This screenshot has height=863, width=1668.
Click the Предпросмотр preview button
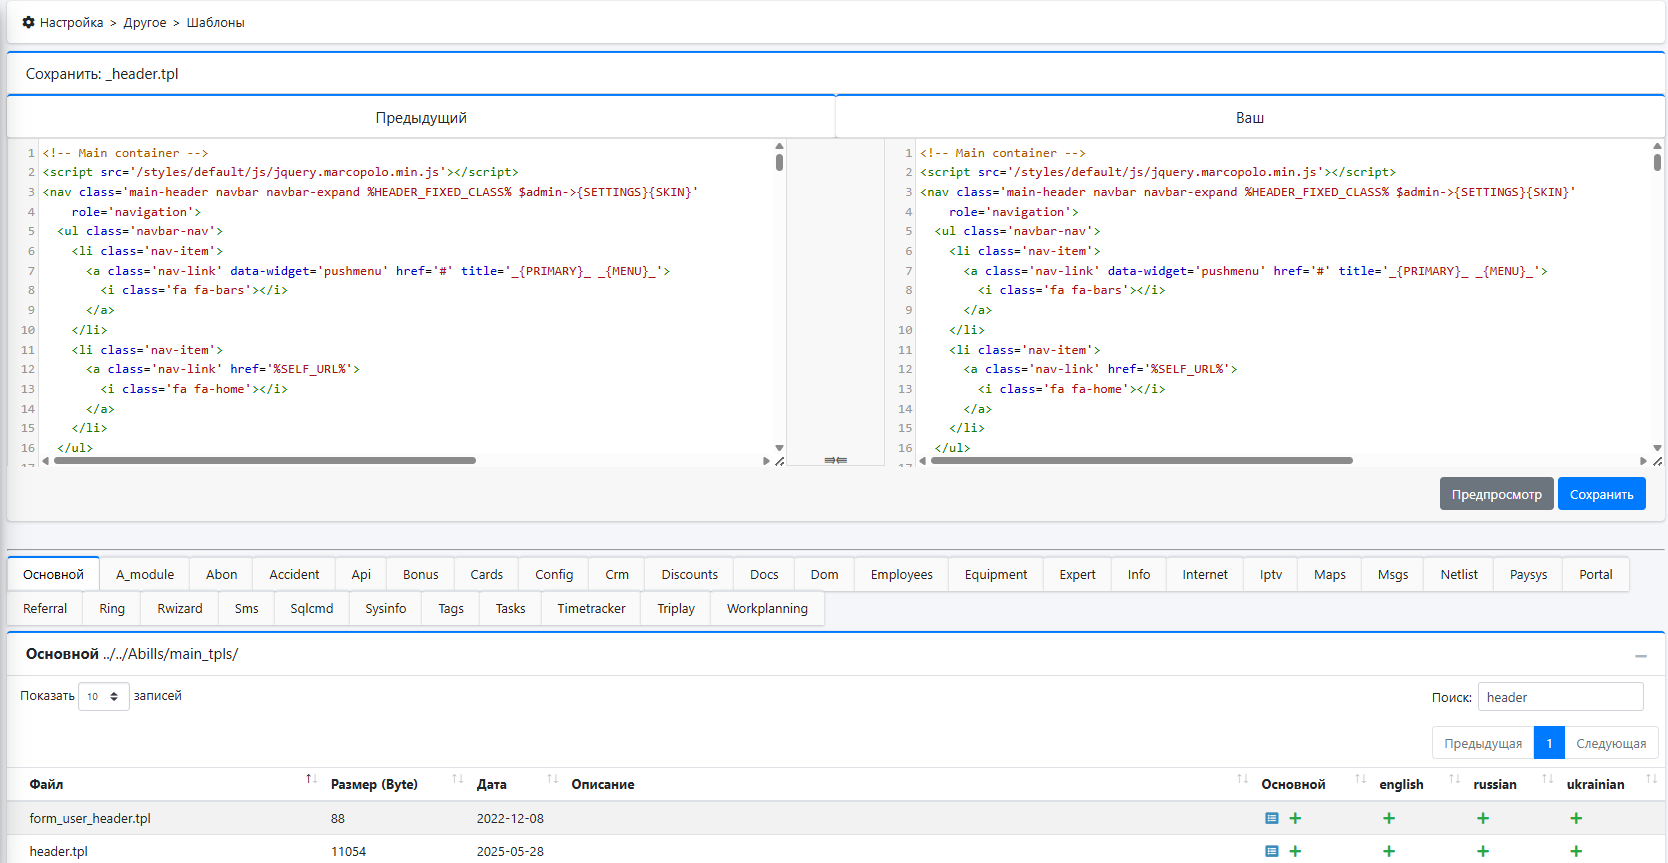pyautogui.click(x=1497, y=494)
